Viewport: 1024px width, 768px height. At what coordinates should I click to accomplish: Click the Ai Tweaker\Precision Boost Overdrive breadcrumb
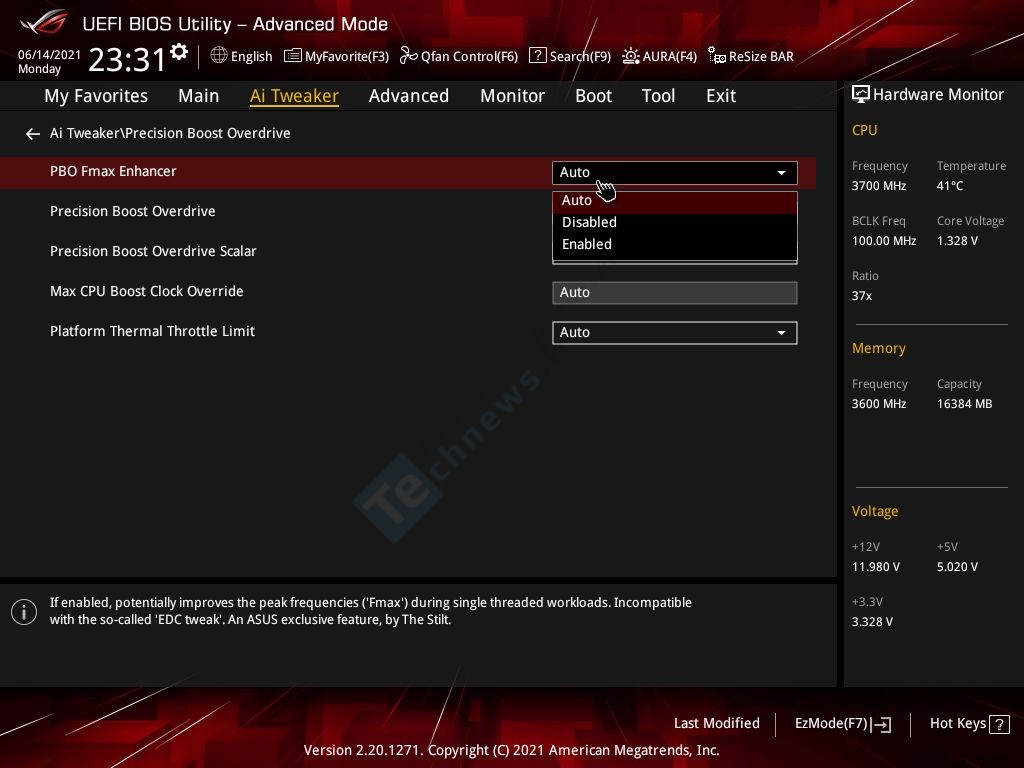[170, 133]
